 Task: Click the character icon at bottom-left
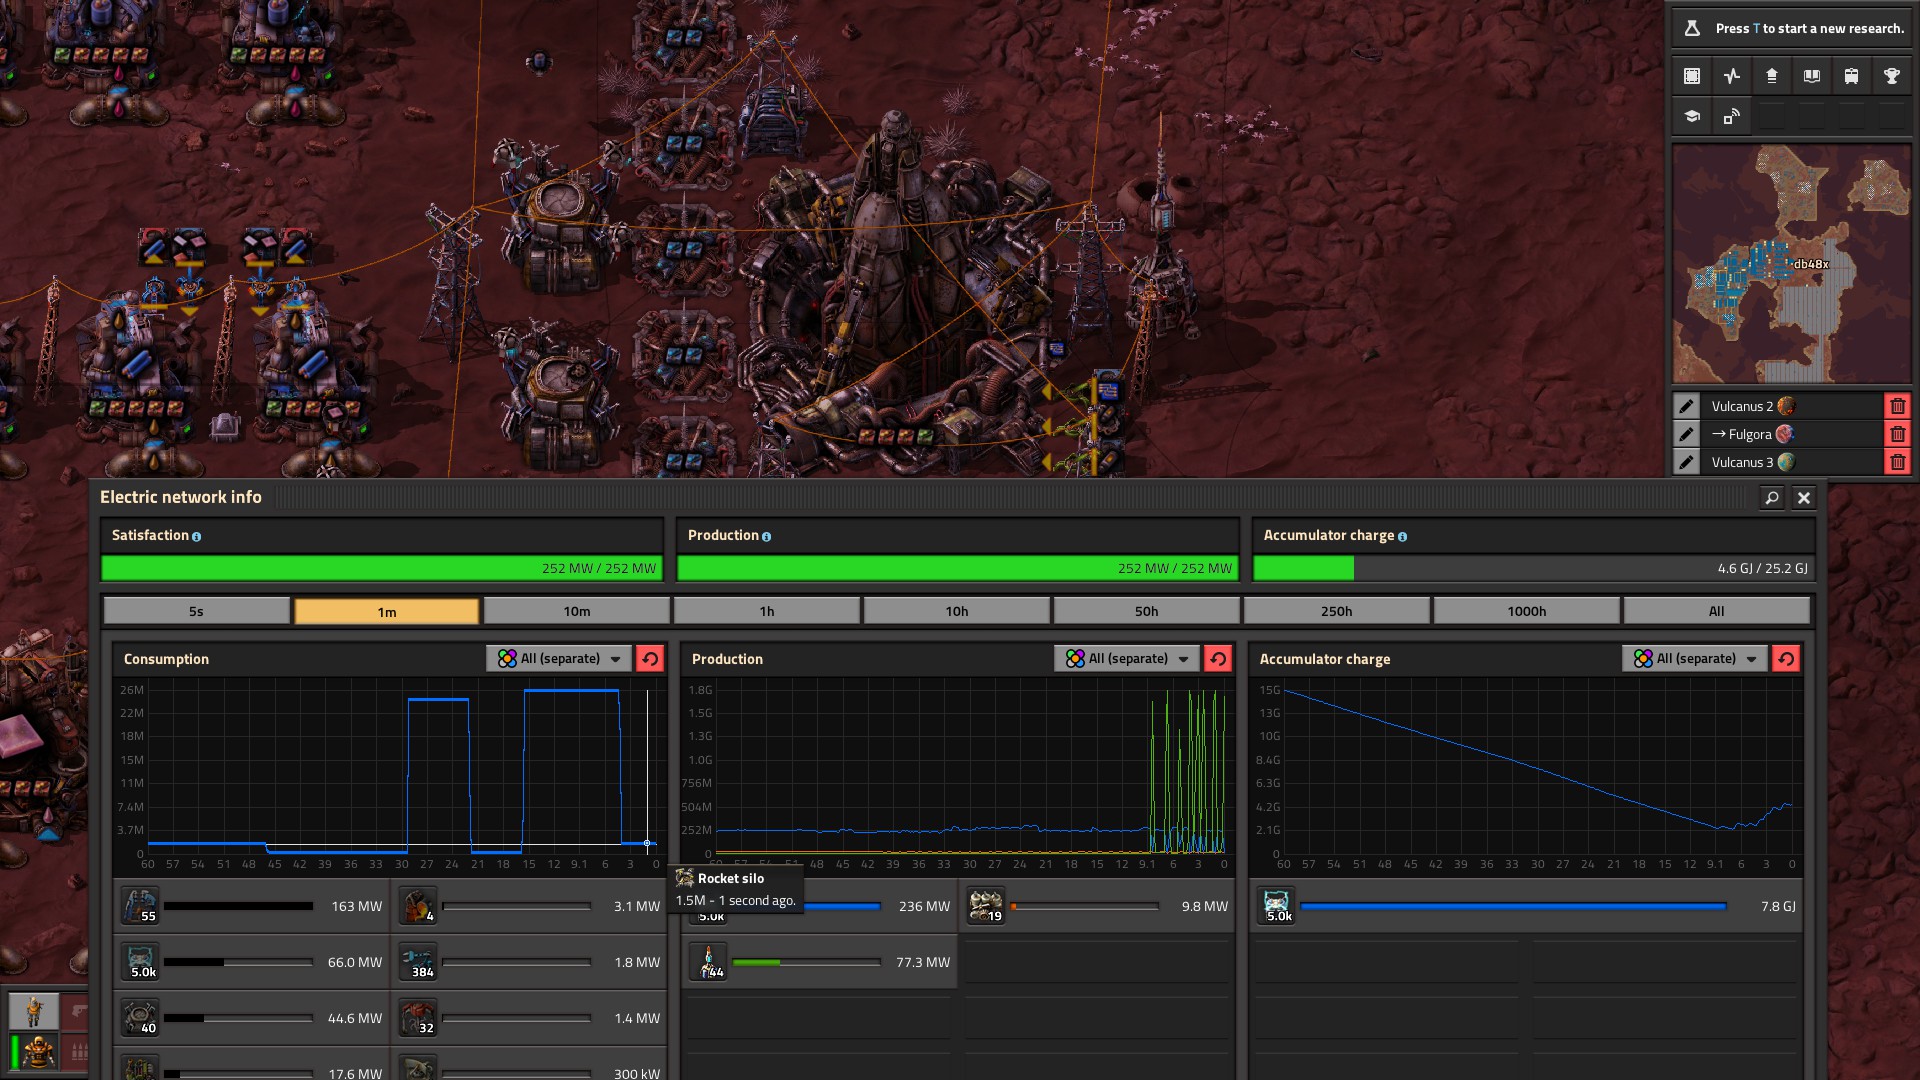pos(34,1011)
